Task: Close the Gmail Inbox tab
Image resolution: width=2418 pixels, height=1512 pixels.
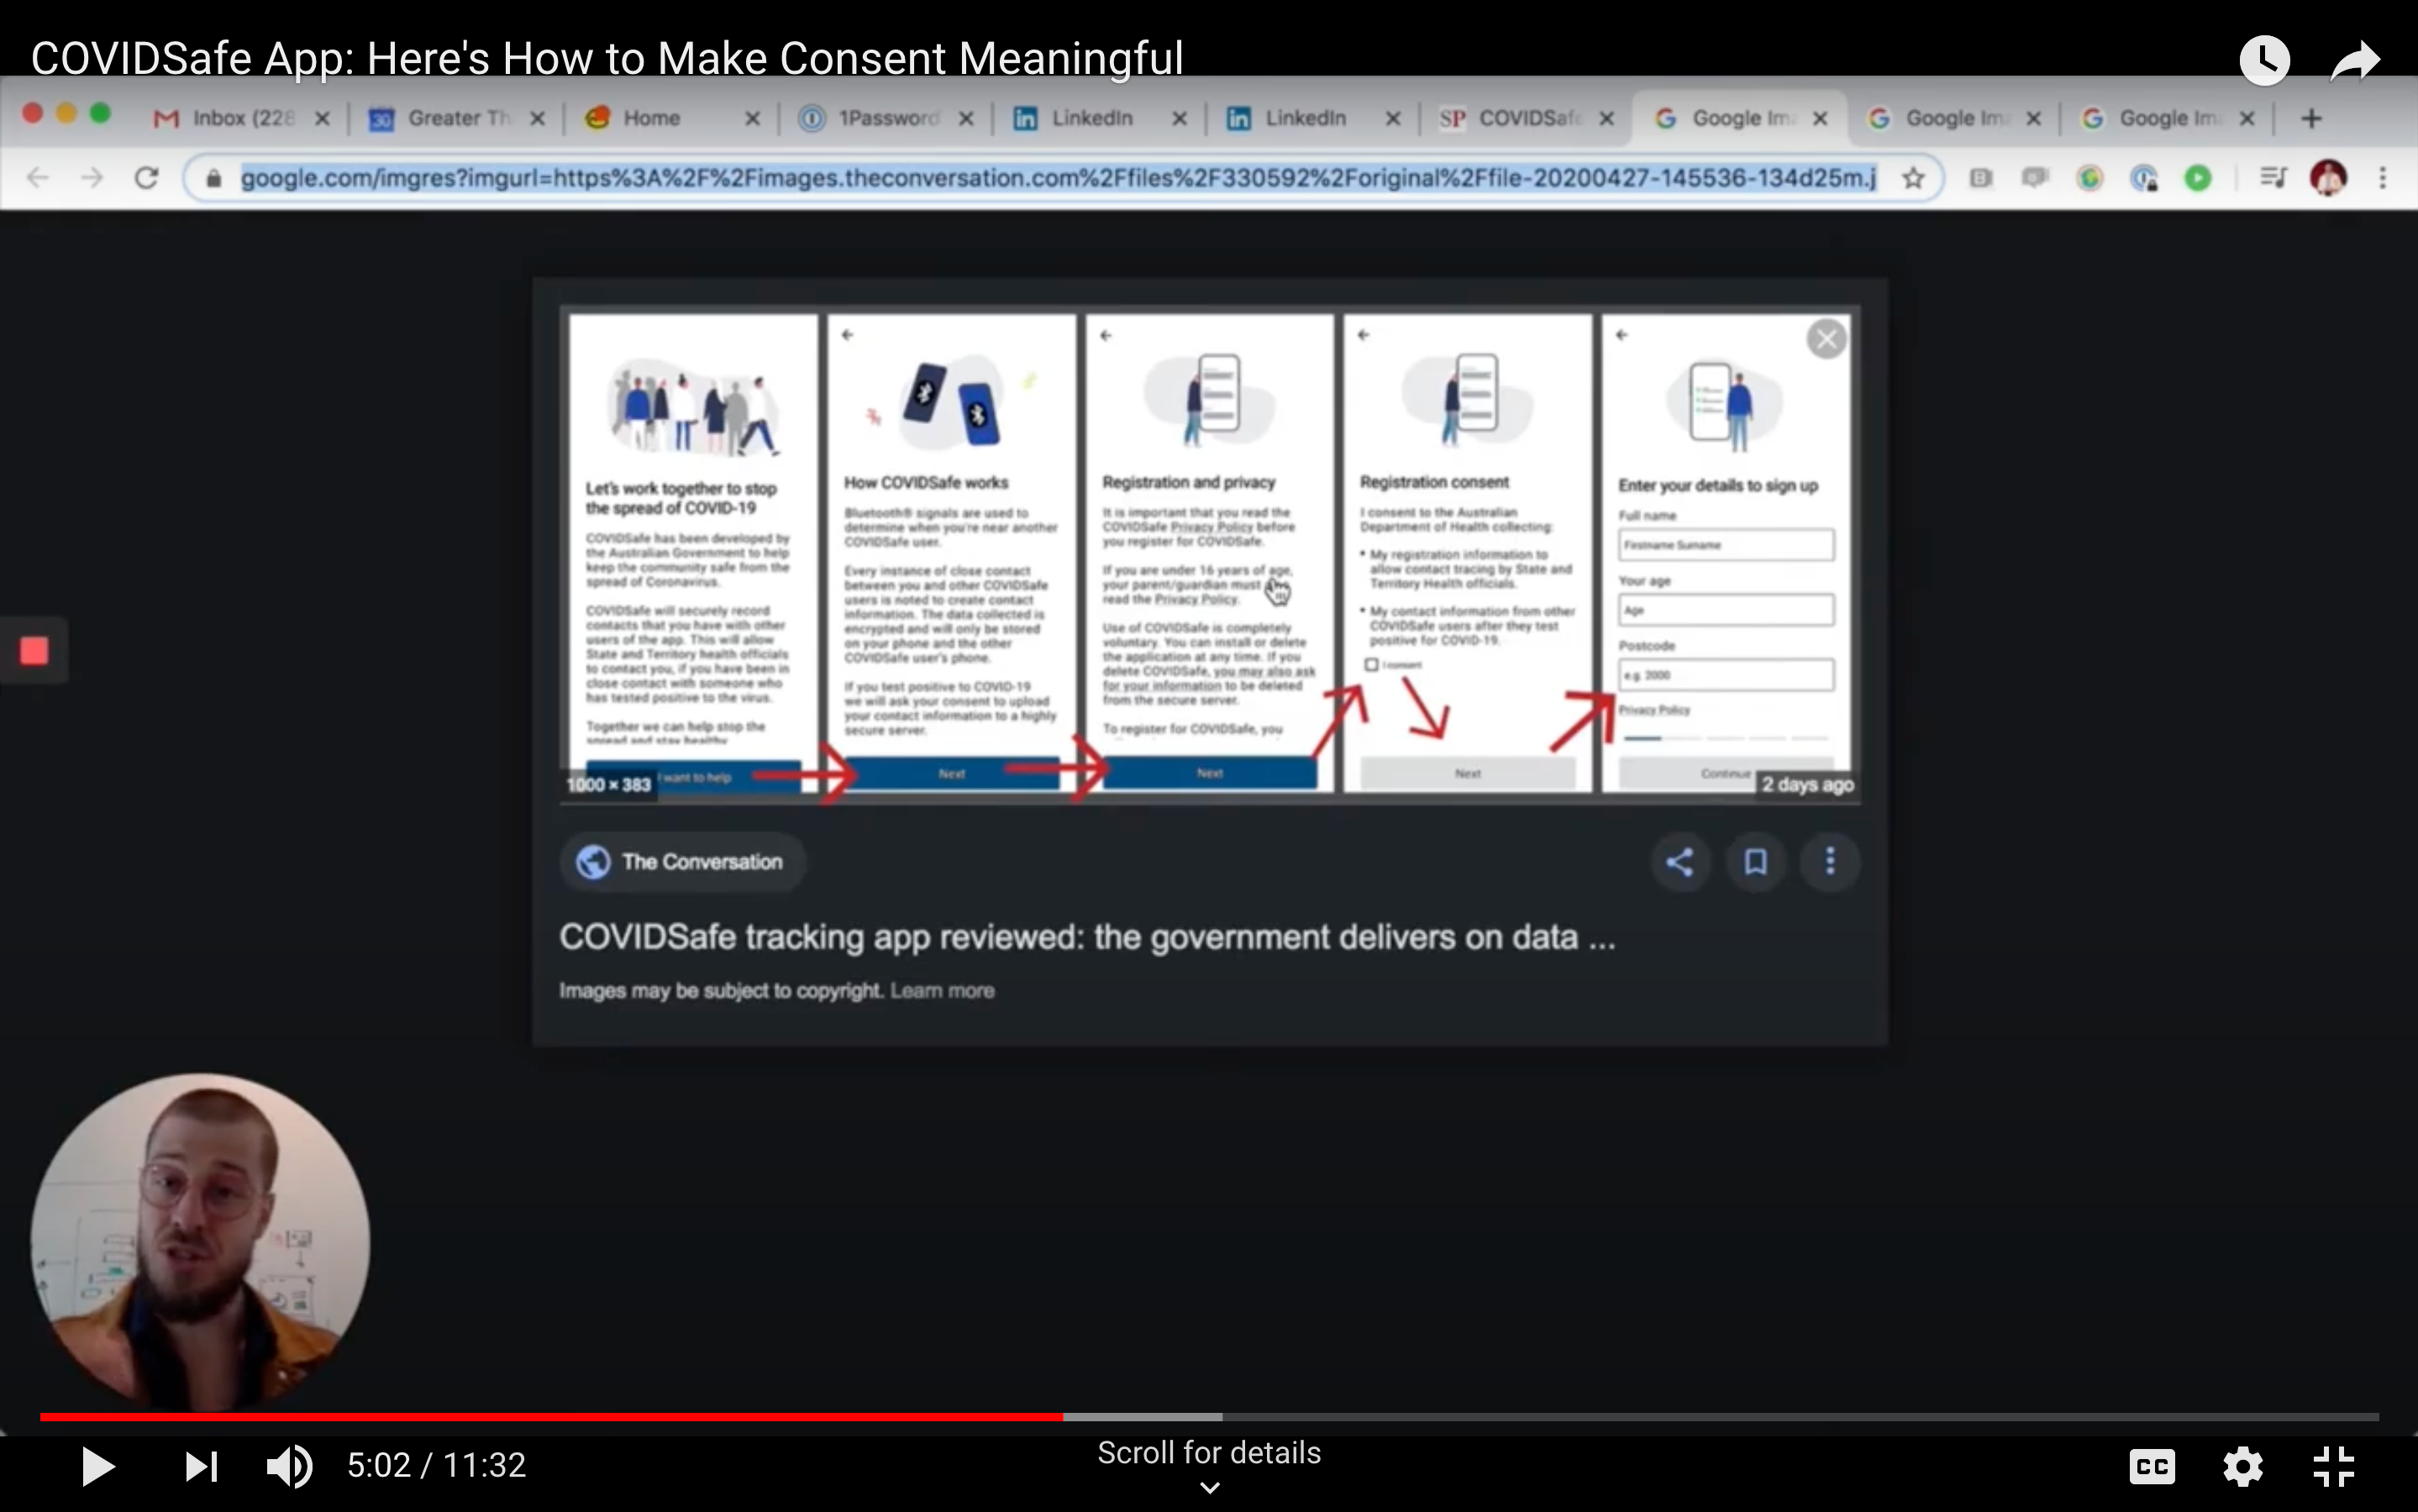Action: [x=322, y=118]
